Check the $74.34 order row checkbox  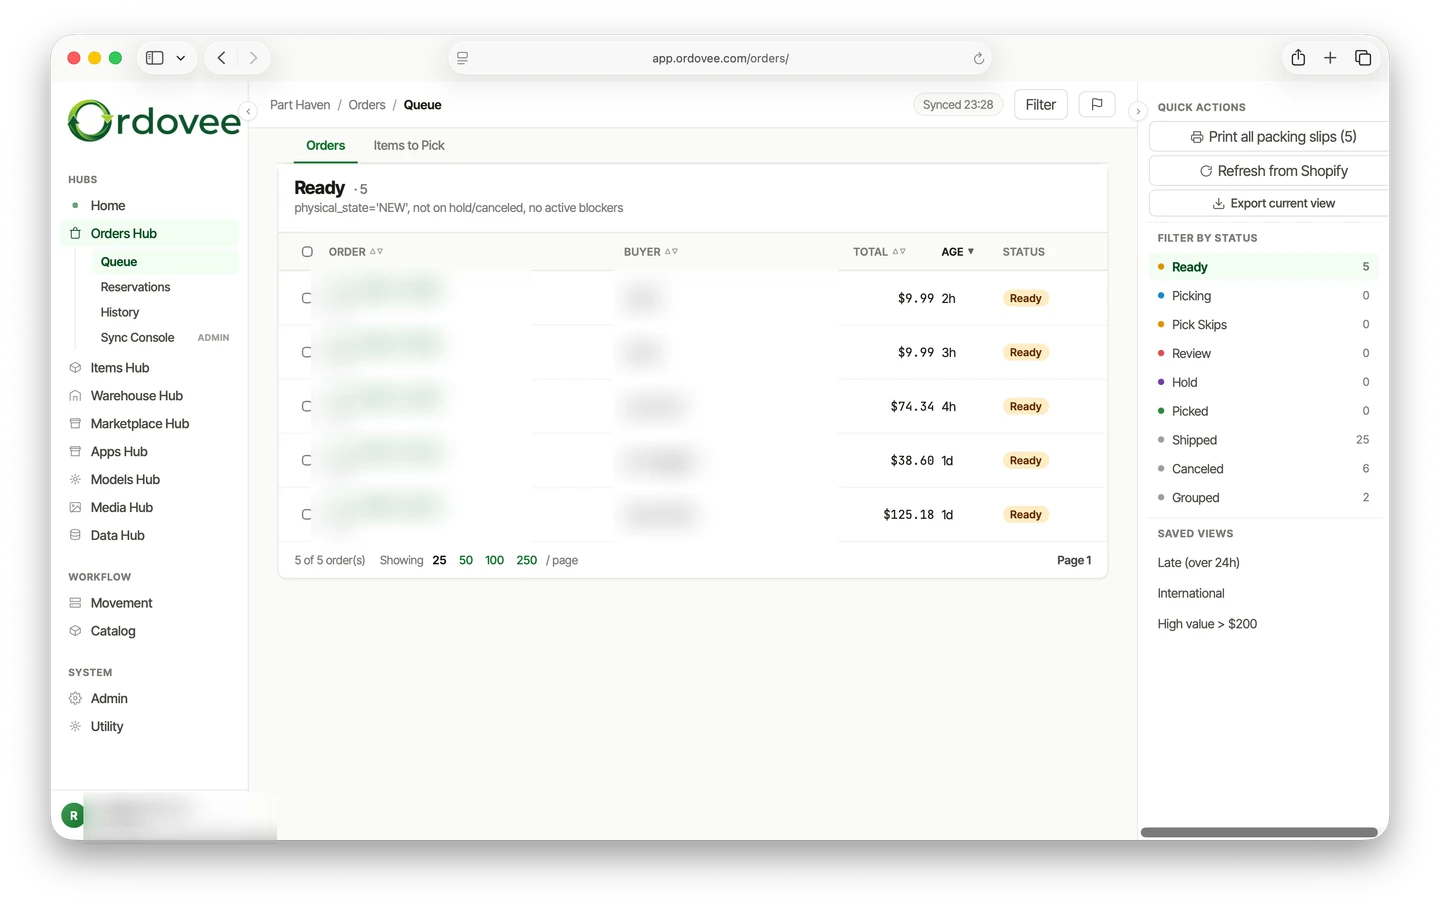(307, 406)
